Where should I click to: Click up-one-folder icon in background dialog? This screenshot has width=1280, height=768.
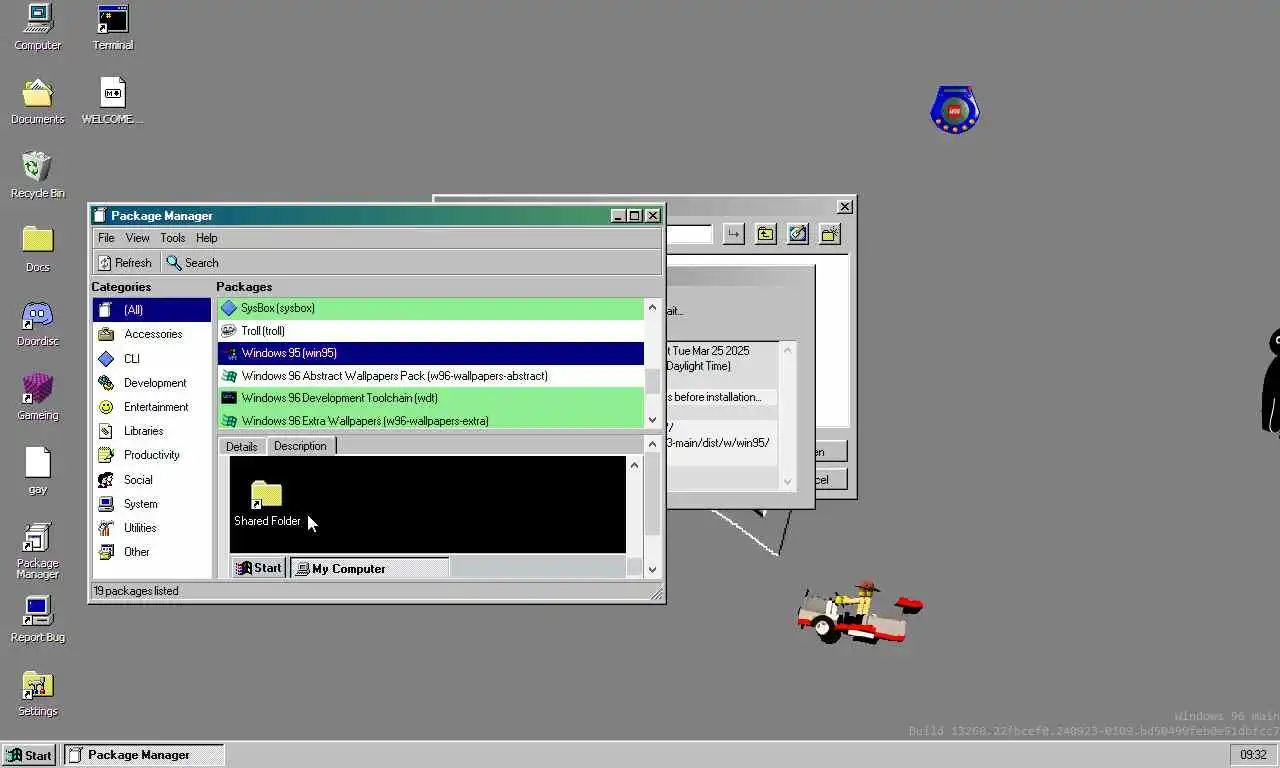pos(766,234)
